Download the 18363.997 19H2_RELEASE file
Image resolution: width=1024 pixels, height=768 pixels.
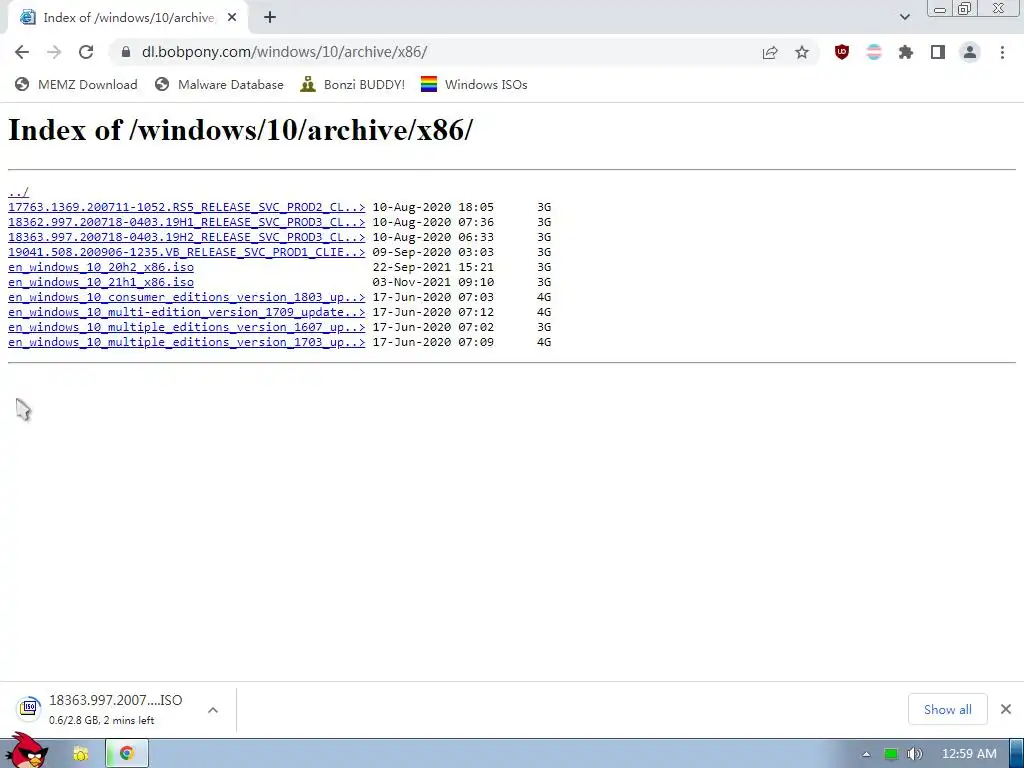pos(187,237)
